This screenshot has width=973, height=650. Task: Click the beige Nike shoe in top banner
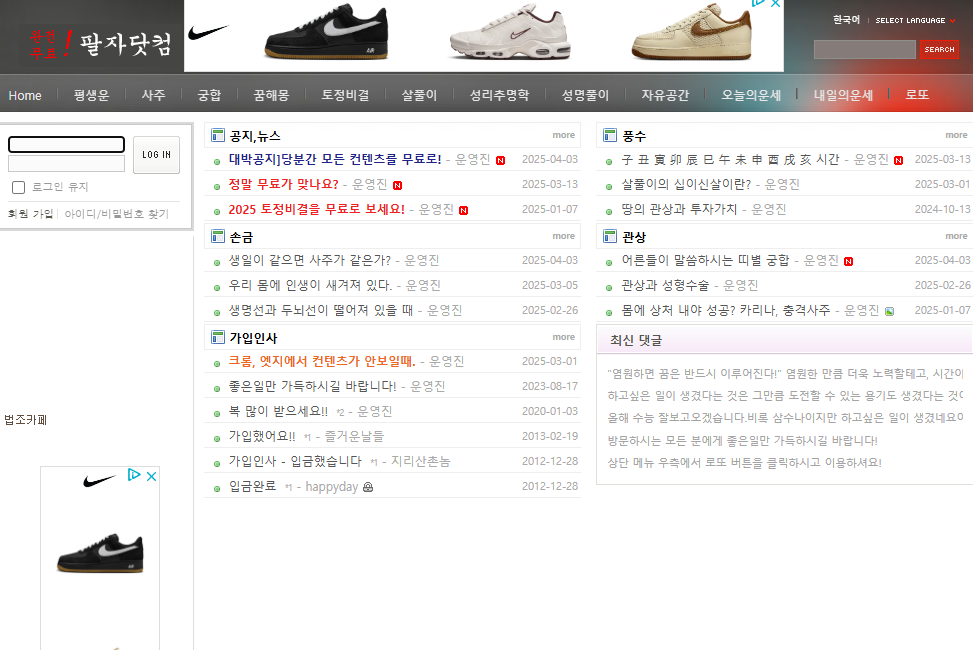click(691, 32)
